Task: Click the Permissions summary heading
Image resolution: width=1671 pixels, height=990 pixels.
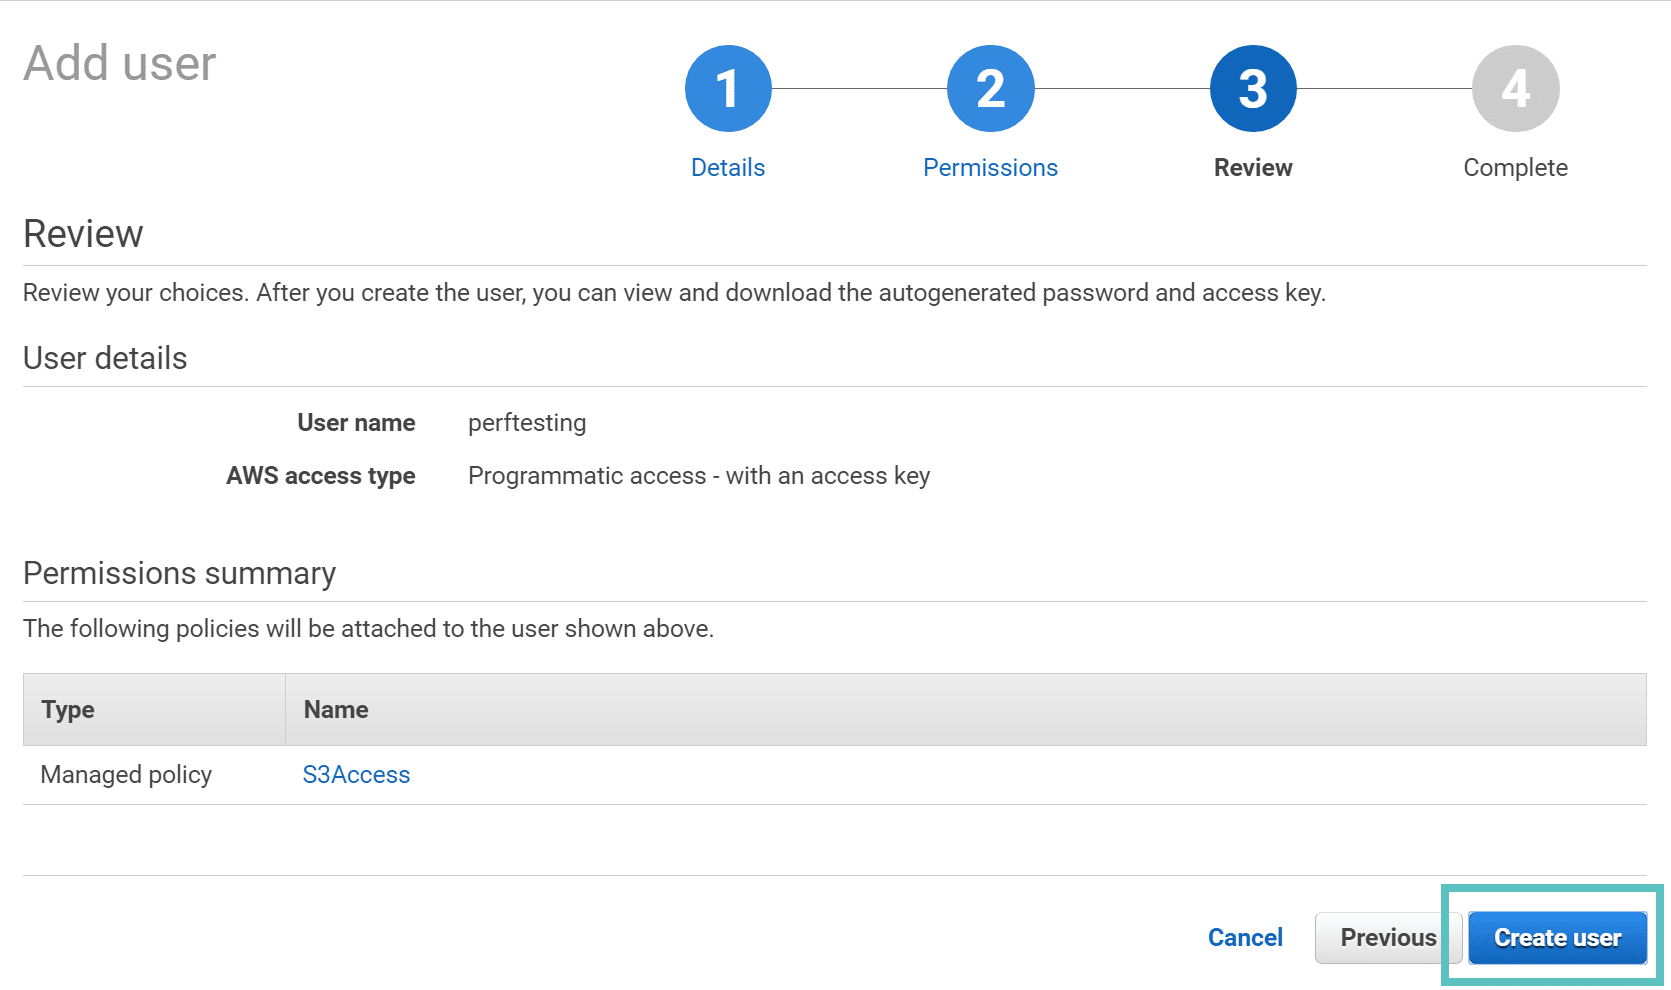Action: pyautogui.click(x=179, y=573)
